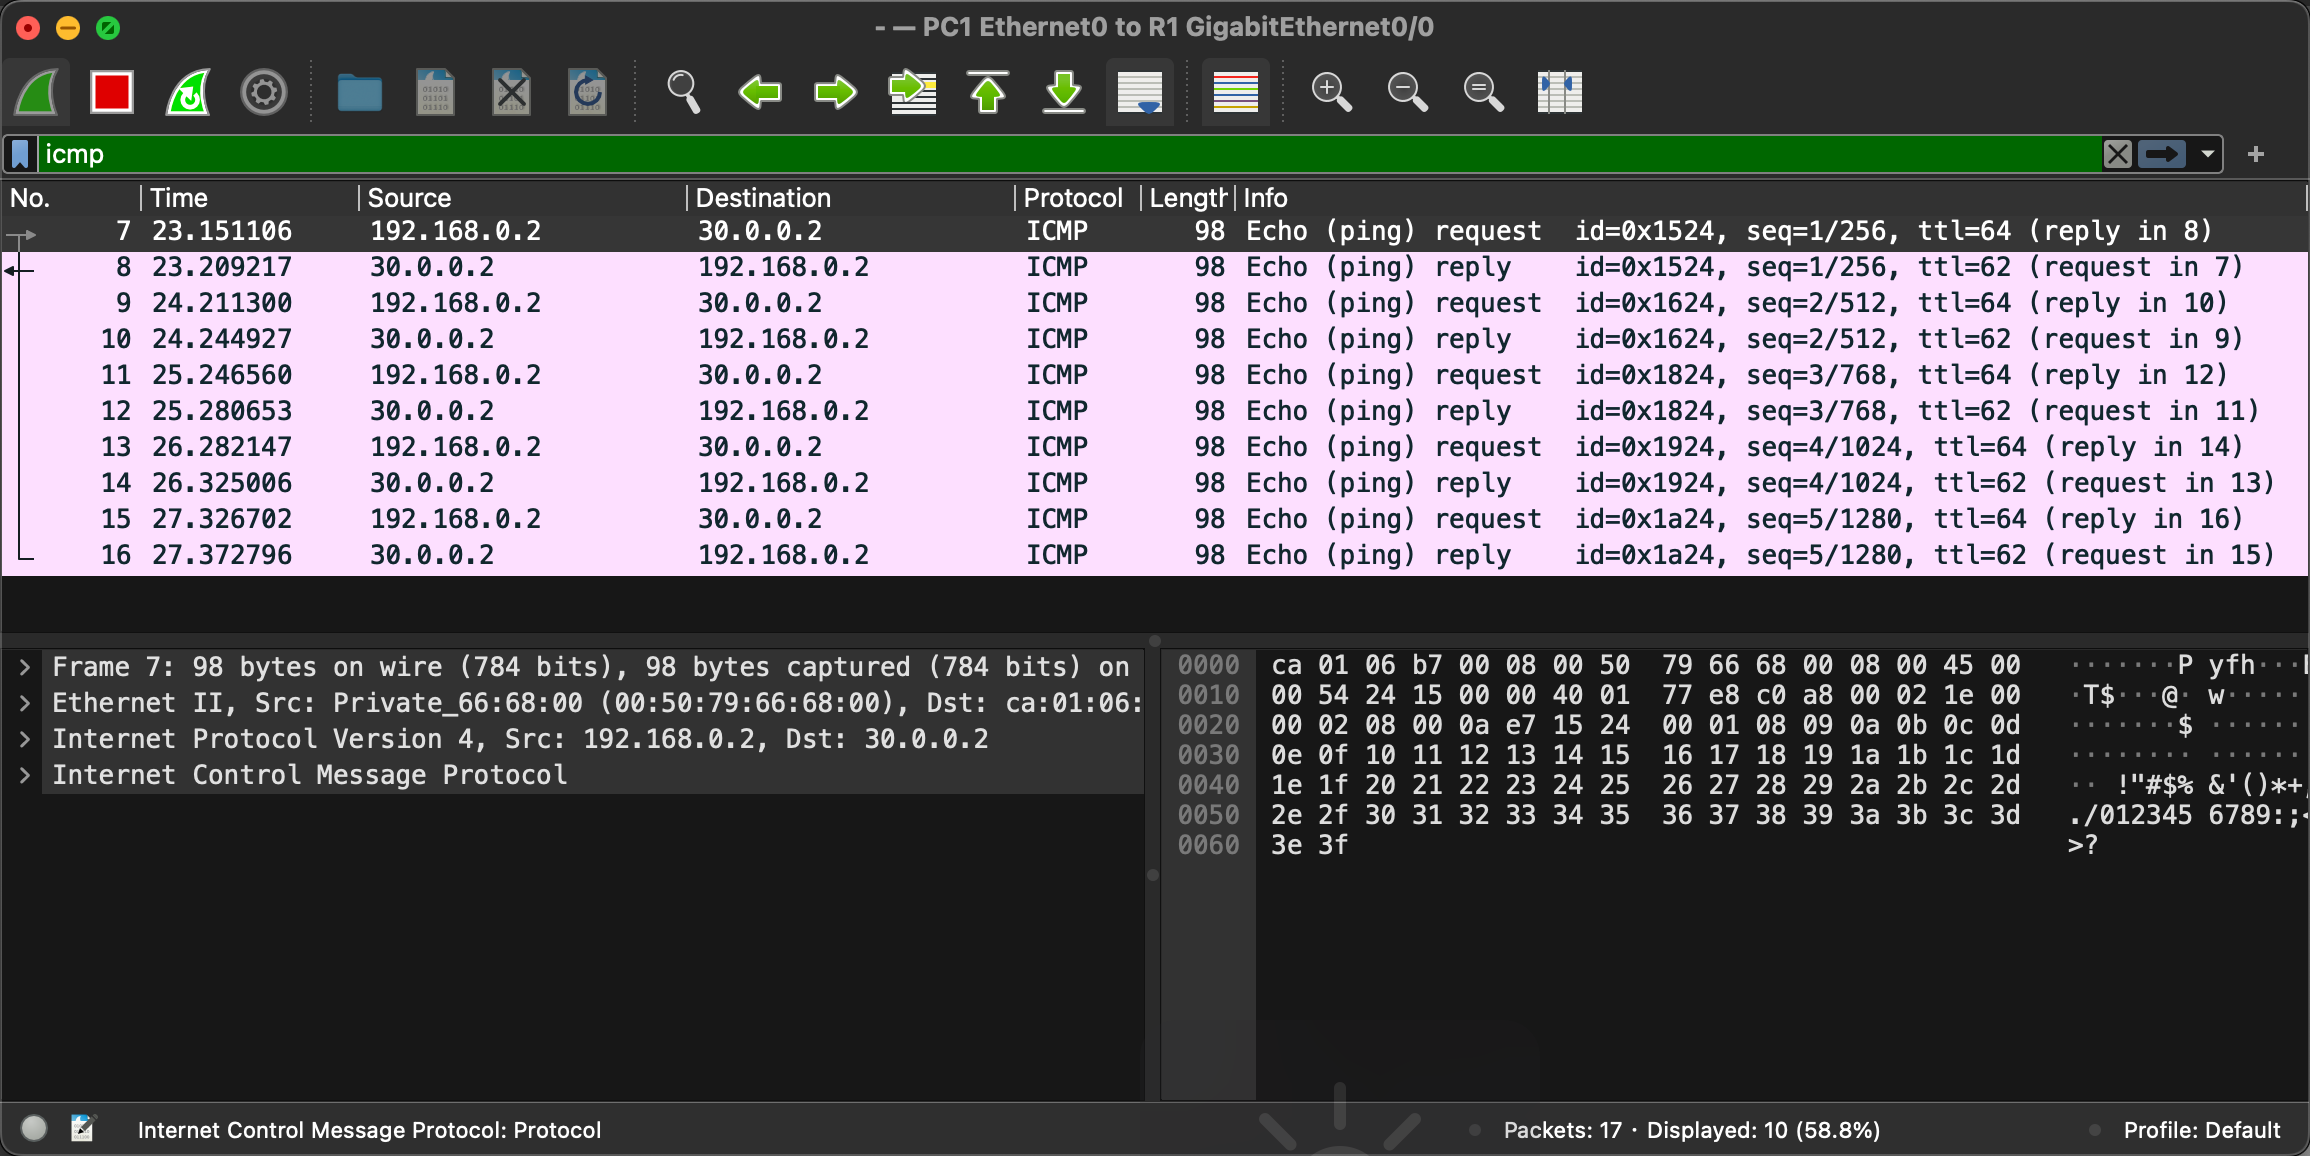Open a capture file with folder icon
Screen dimensions: 2310x1156
tap(359, 93)
